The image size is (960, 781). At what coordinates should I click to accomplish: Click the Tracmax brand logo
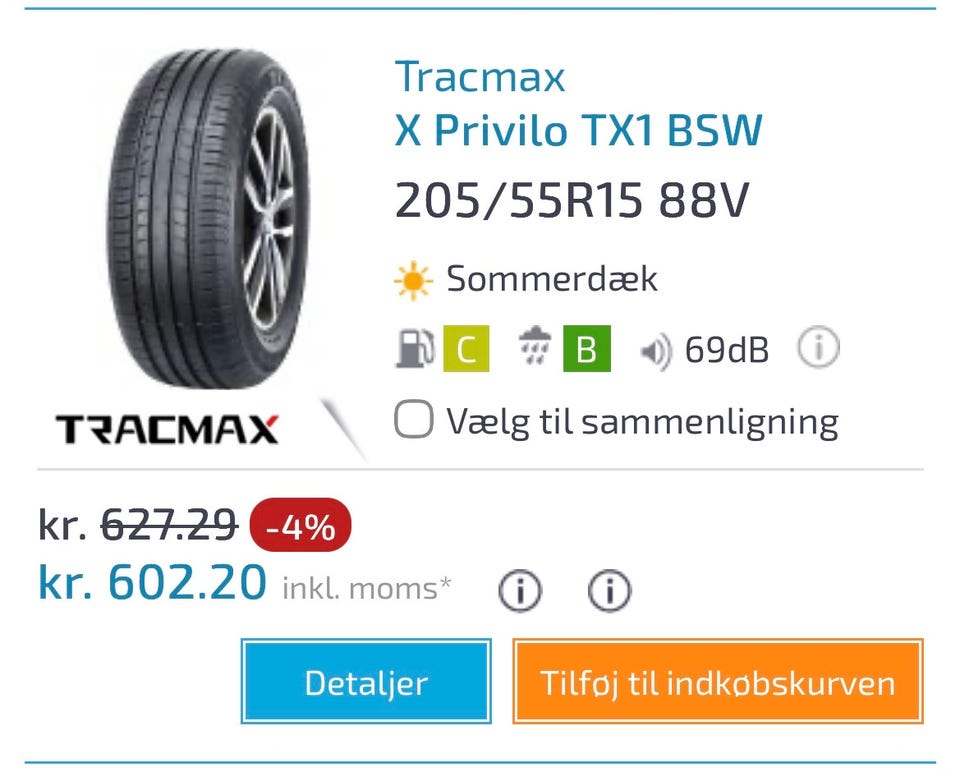[167, 430]
